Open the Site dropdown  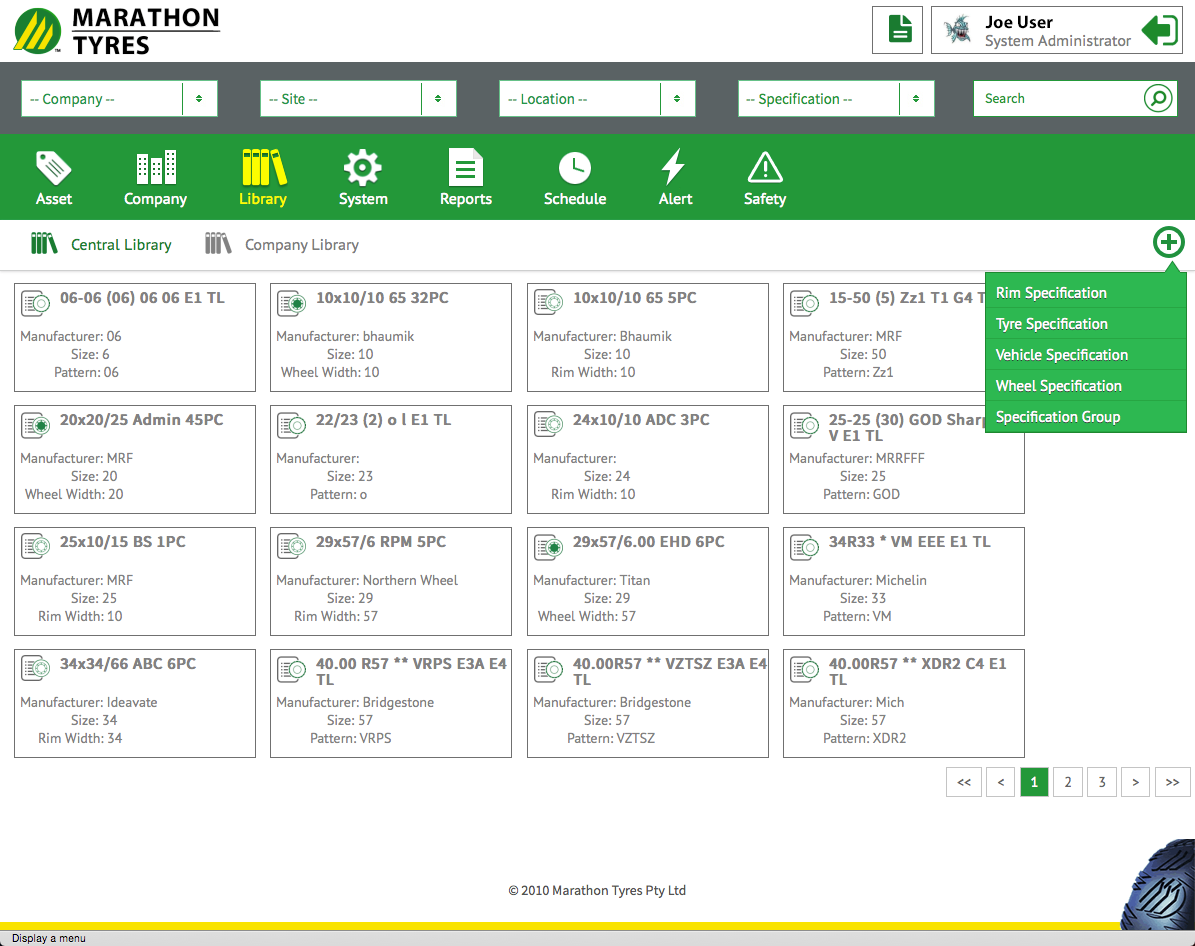358,99
